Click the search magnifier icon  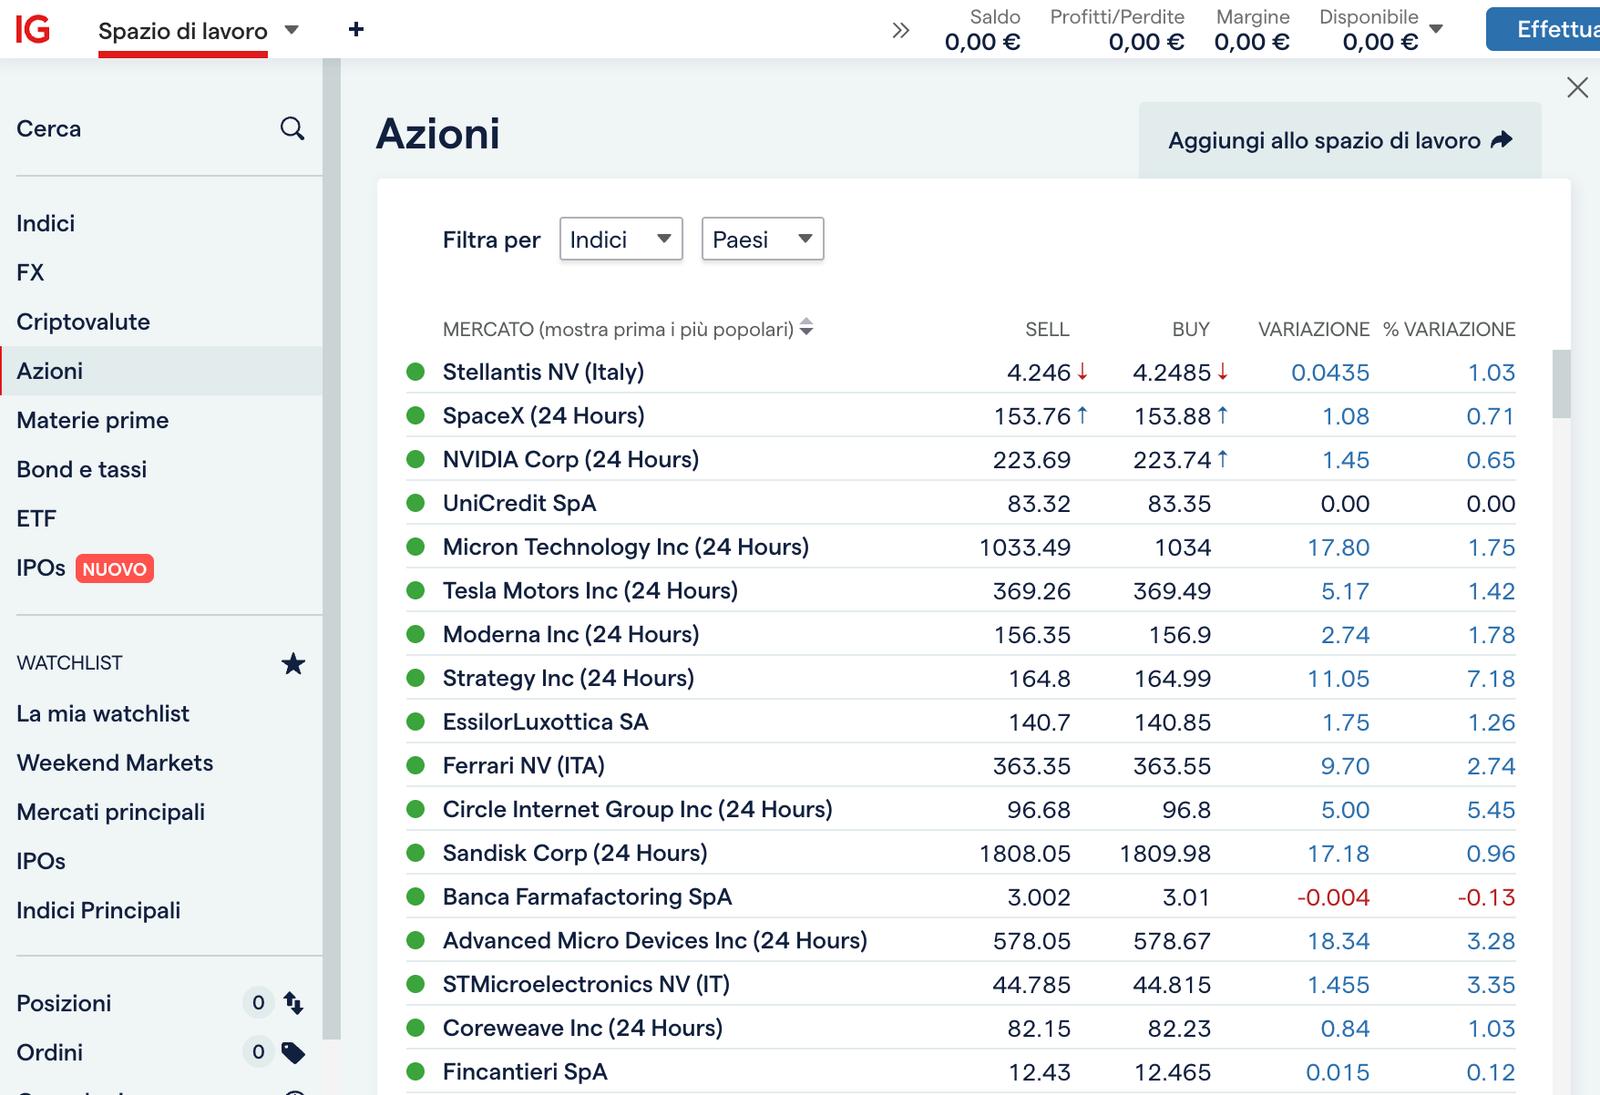click(292, 128)
